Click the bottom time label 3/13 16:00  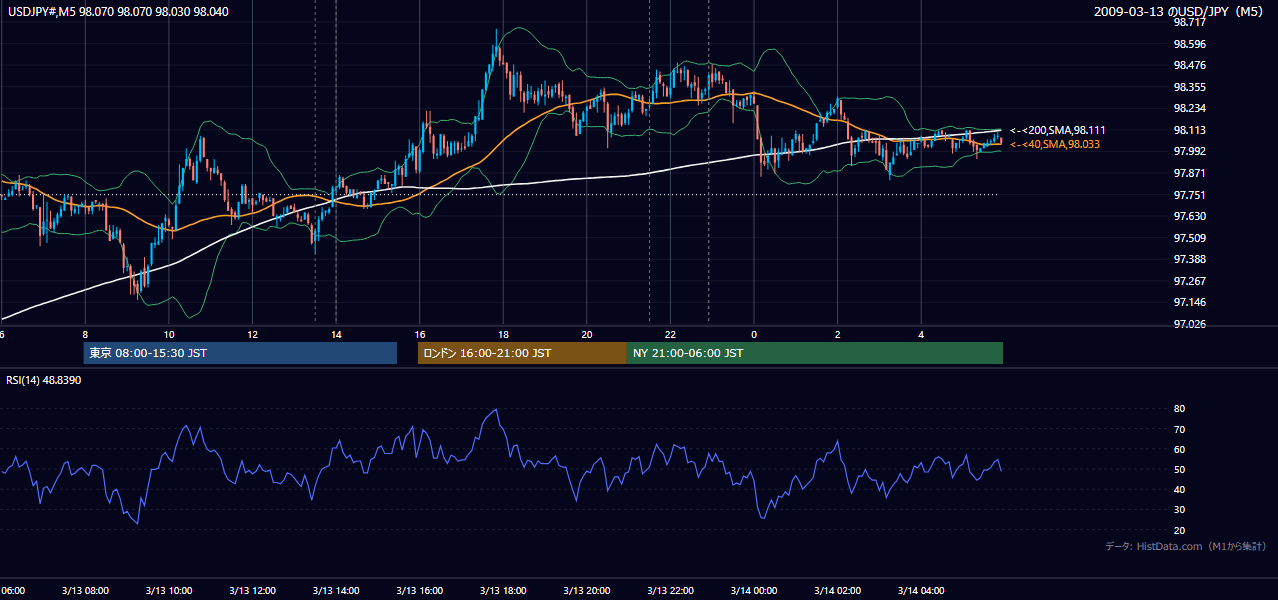(419, 591)
